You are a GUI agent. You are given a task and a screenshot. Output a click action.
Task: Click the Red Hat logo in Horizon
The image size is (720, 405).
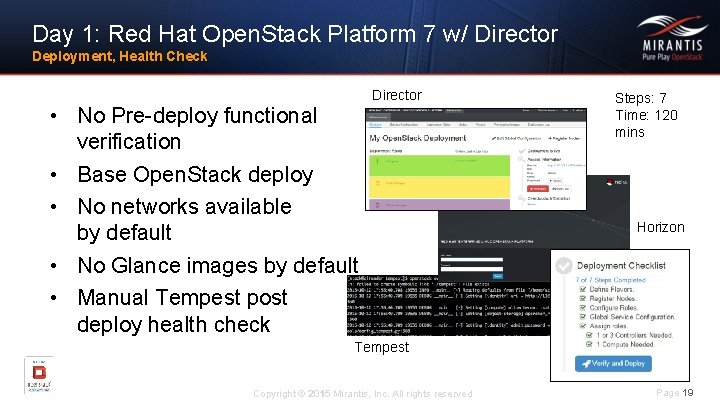coord(617,183)
